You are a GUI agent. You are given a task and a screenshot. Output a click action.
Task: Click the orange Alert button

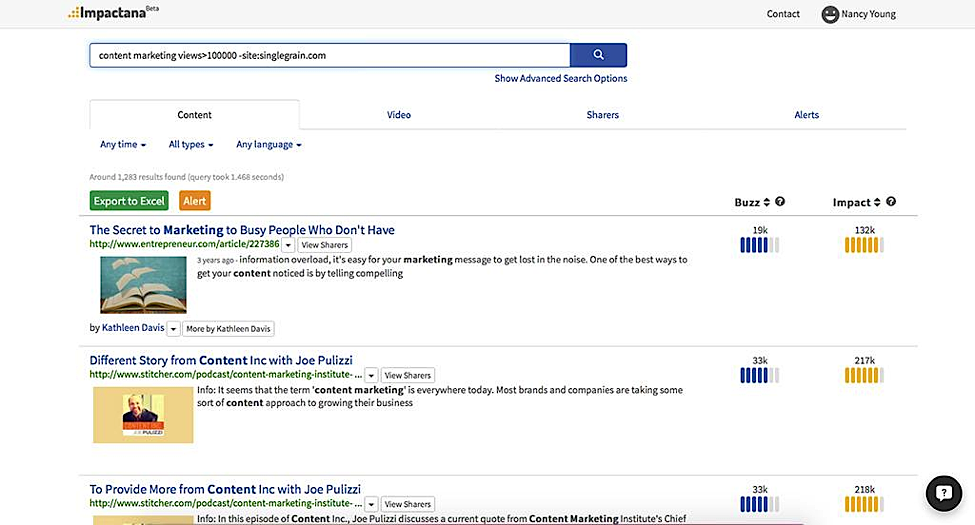tap(195, 201)
